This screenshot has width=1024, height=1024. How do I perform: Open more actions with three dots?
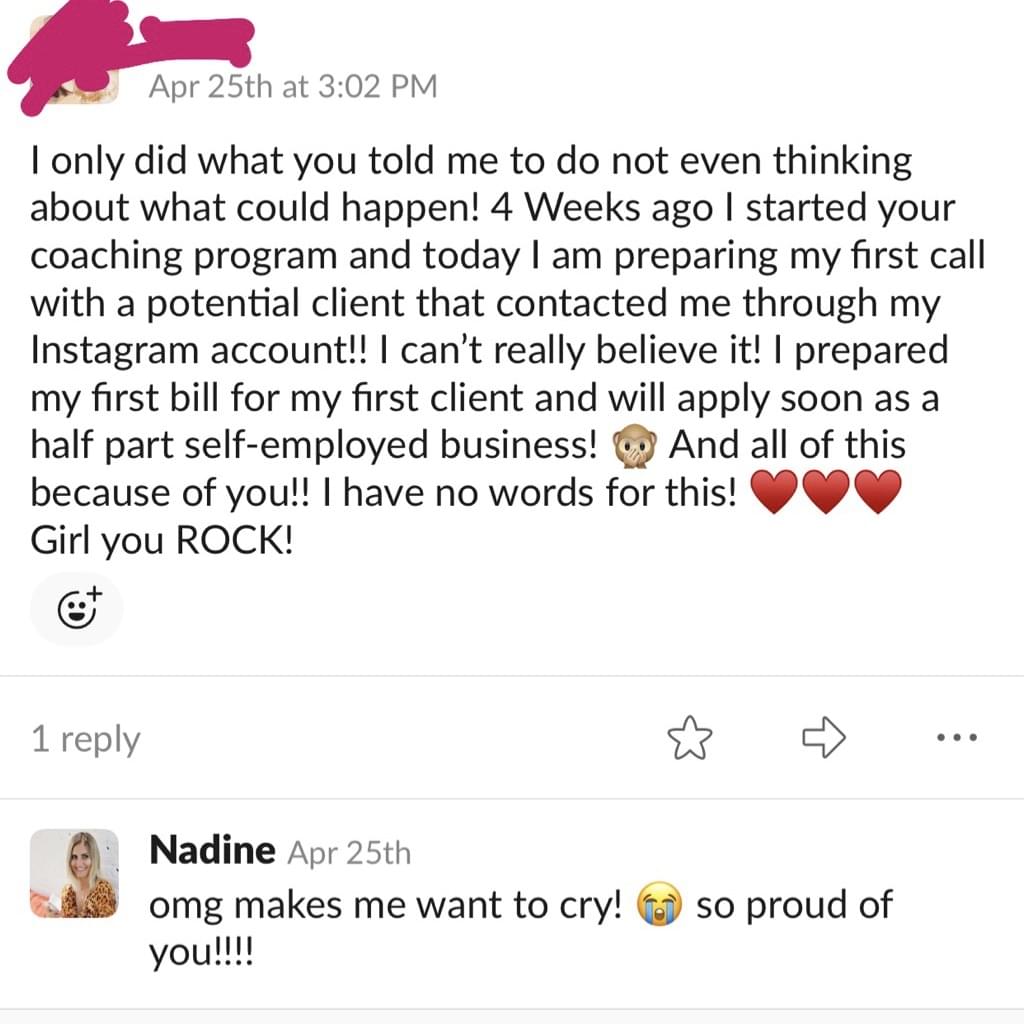click(x=957, y=738)
